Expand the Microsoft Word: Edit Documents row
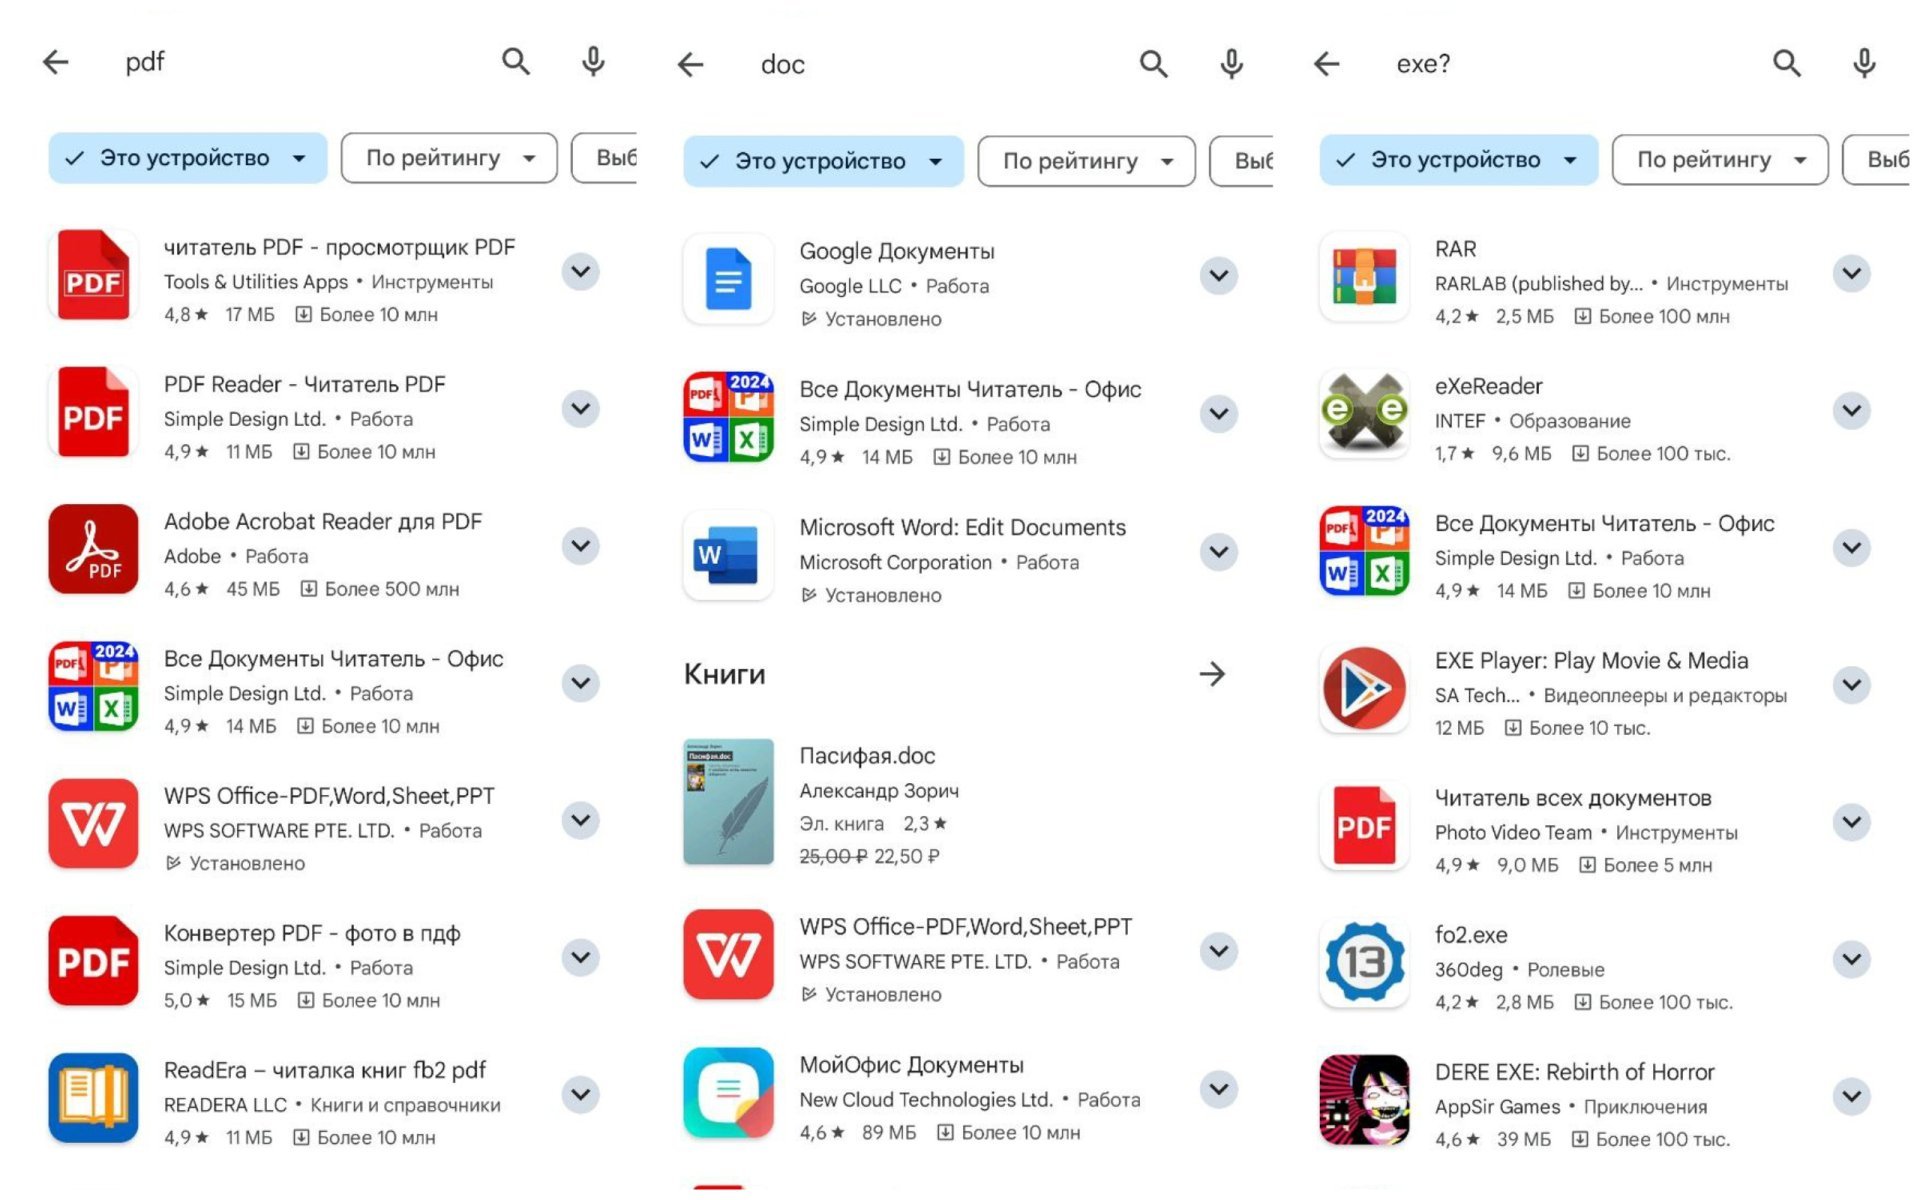 (1219, 552)
